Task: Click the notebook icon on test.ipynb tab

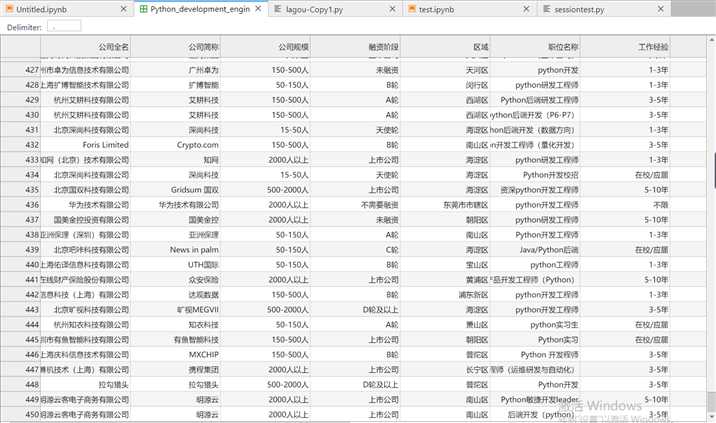Action: tap(412, 9)
